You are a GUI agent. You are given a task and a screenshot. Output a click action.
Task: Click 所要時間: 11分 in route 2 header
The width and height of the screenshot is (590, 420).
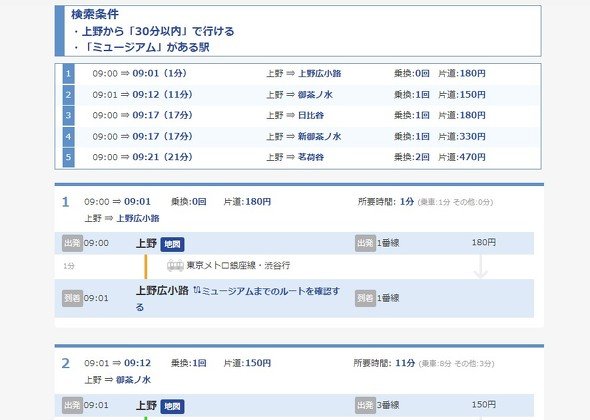click(384, 363)
